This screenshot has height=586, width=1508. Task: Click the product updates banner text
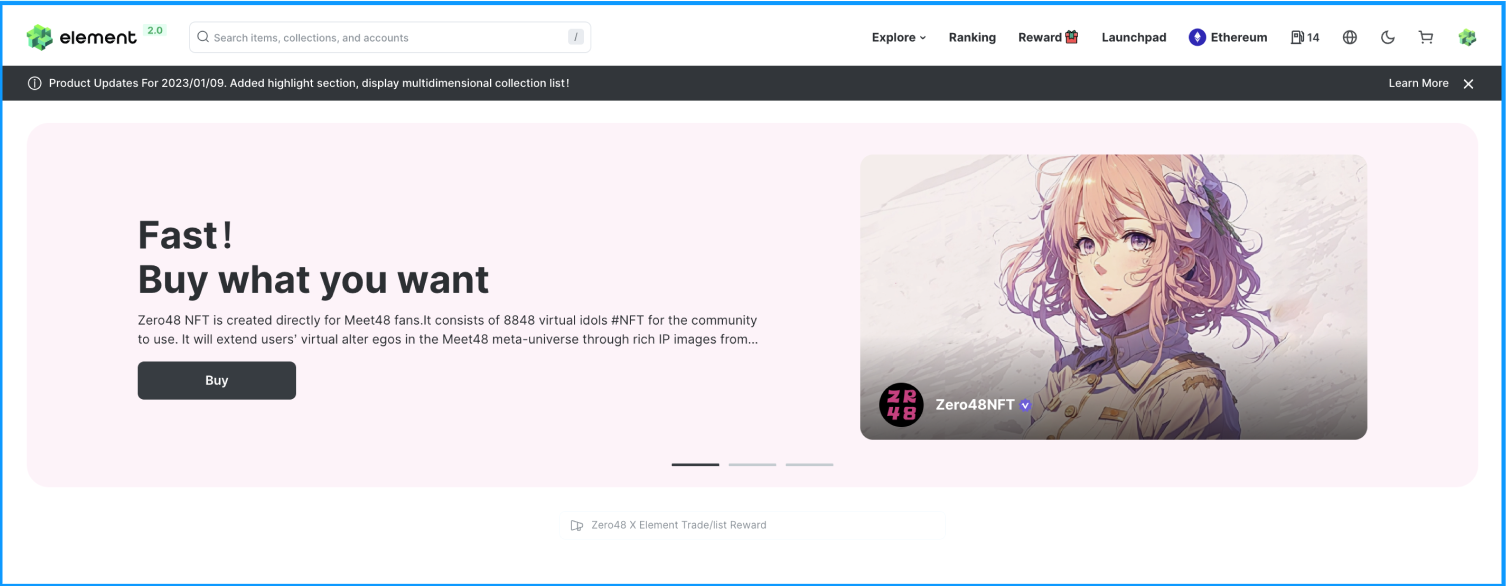[309, 83]
